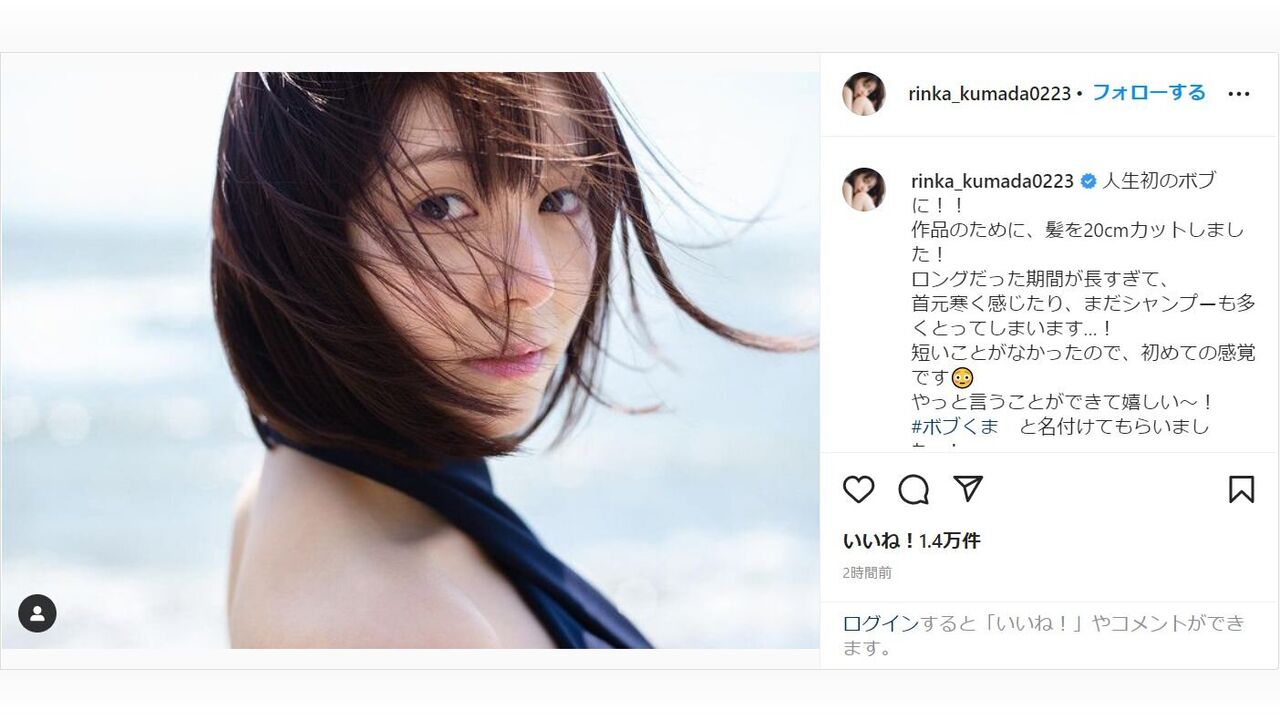Like the post with the heart icon
This screenshot has width=1280, height=720.
(x=858, y=489)
